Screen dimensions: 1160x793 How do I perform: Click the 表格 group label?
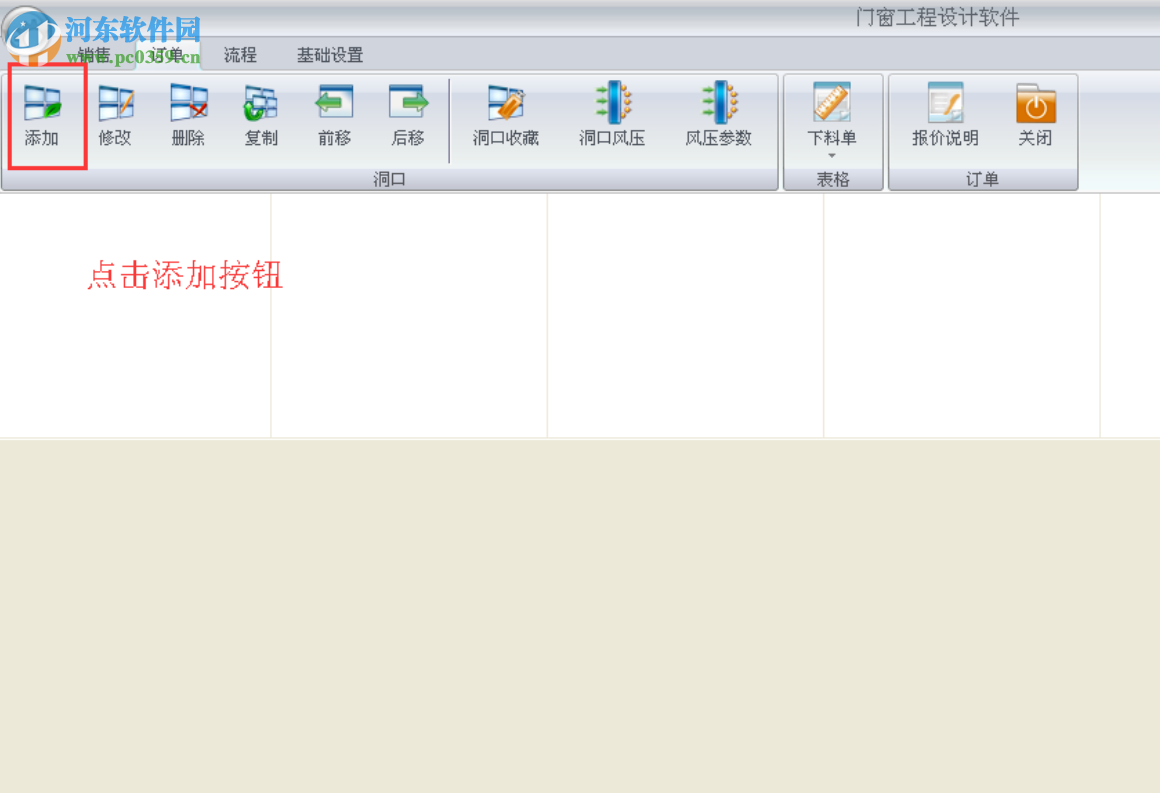click(x=833, y=179)
